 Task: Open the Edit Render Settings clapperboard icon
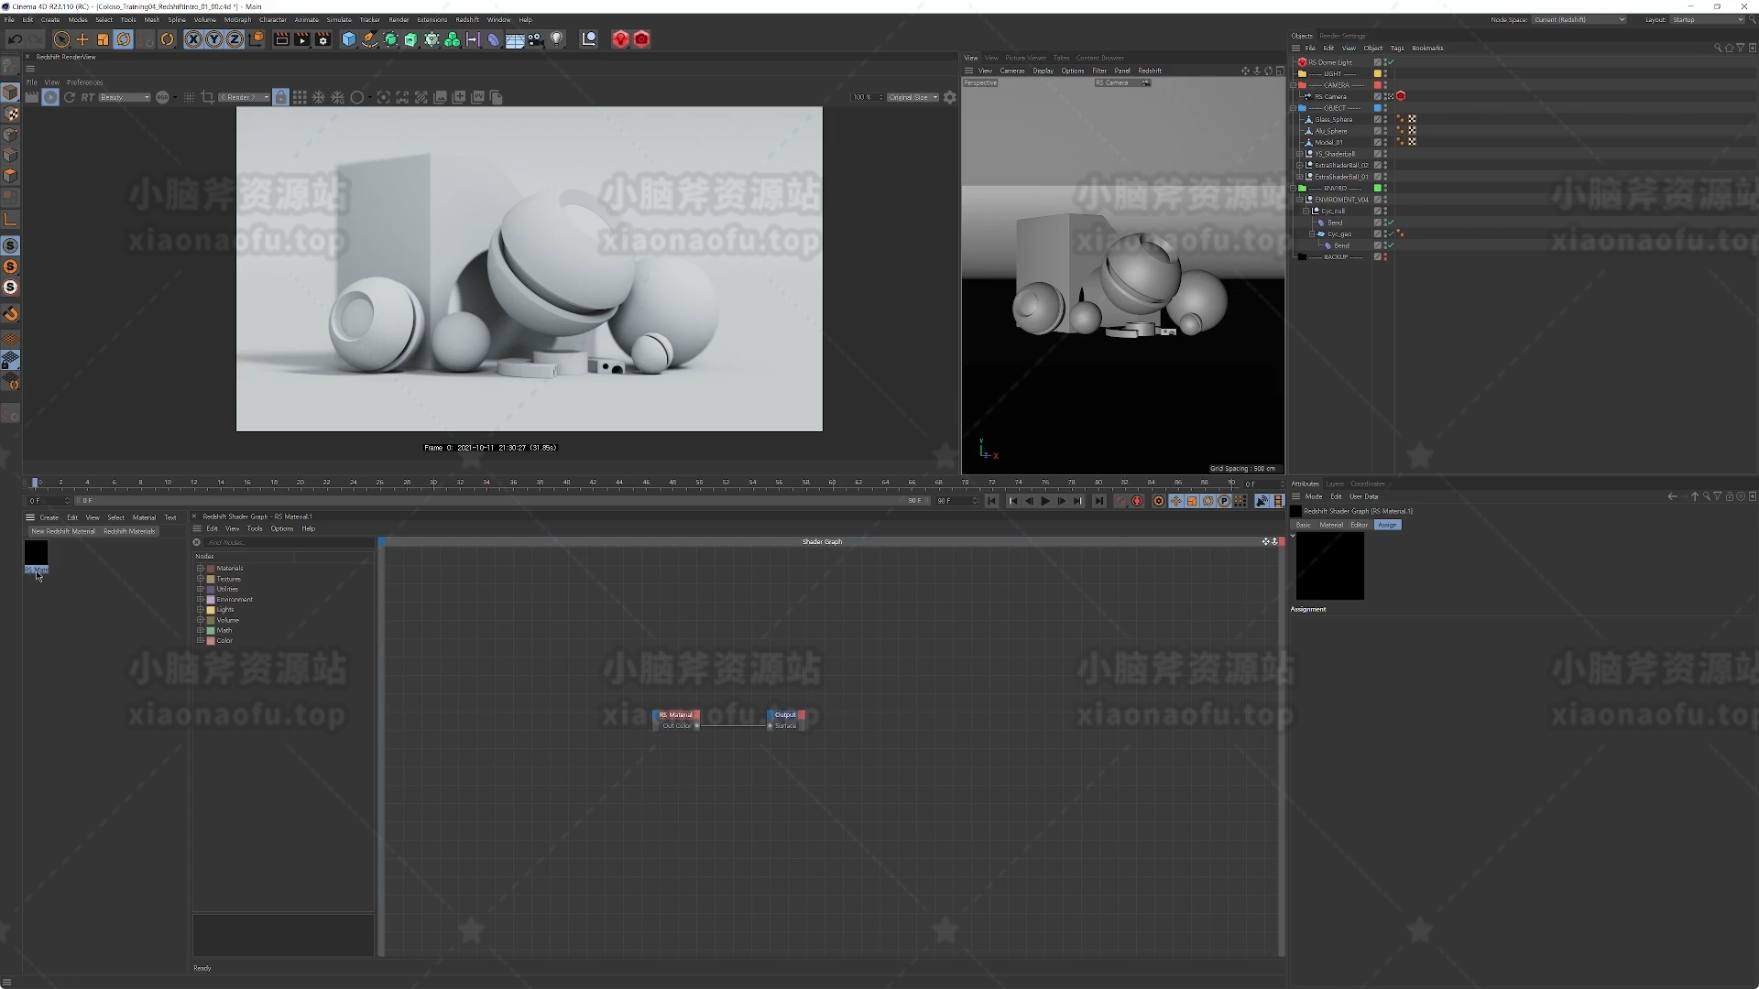coord(323,40)
